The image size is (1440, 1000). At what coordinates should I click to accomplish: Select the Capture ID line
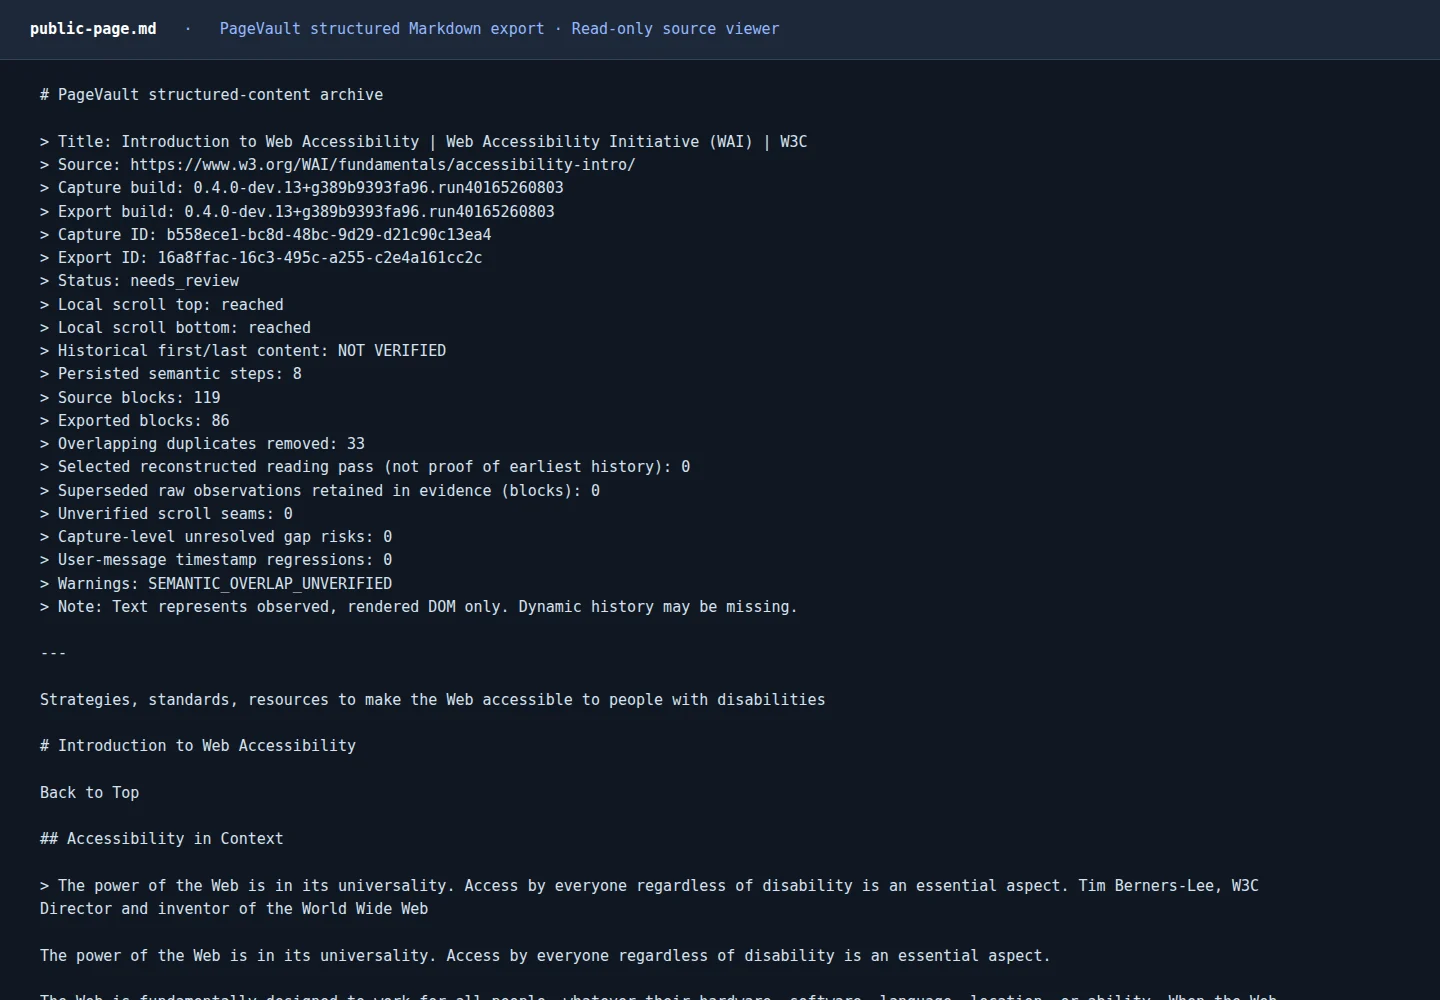click(x=265, y=235)
